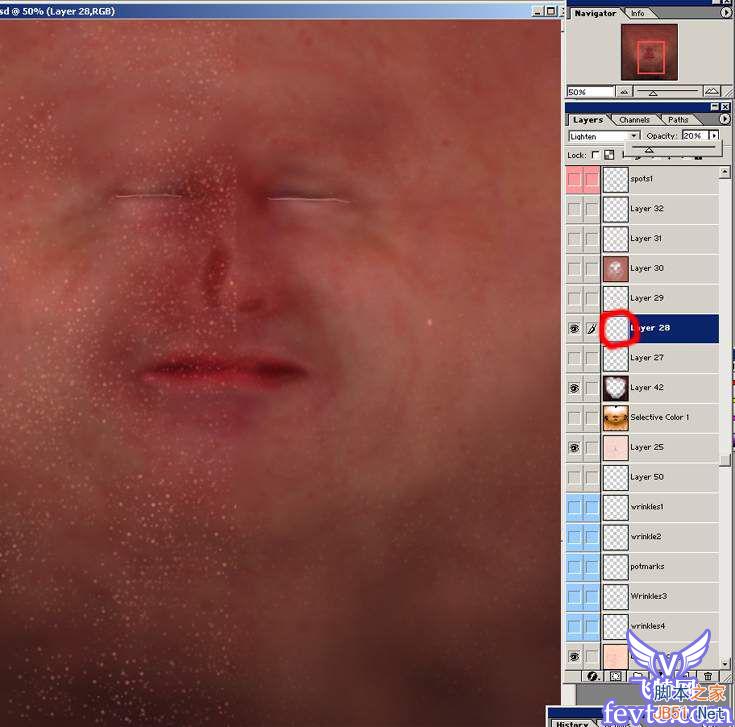The height and width of the screenshot is (727, 735).
Task: Add a layer mask
Action: [615, 676]
